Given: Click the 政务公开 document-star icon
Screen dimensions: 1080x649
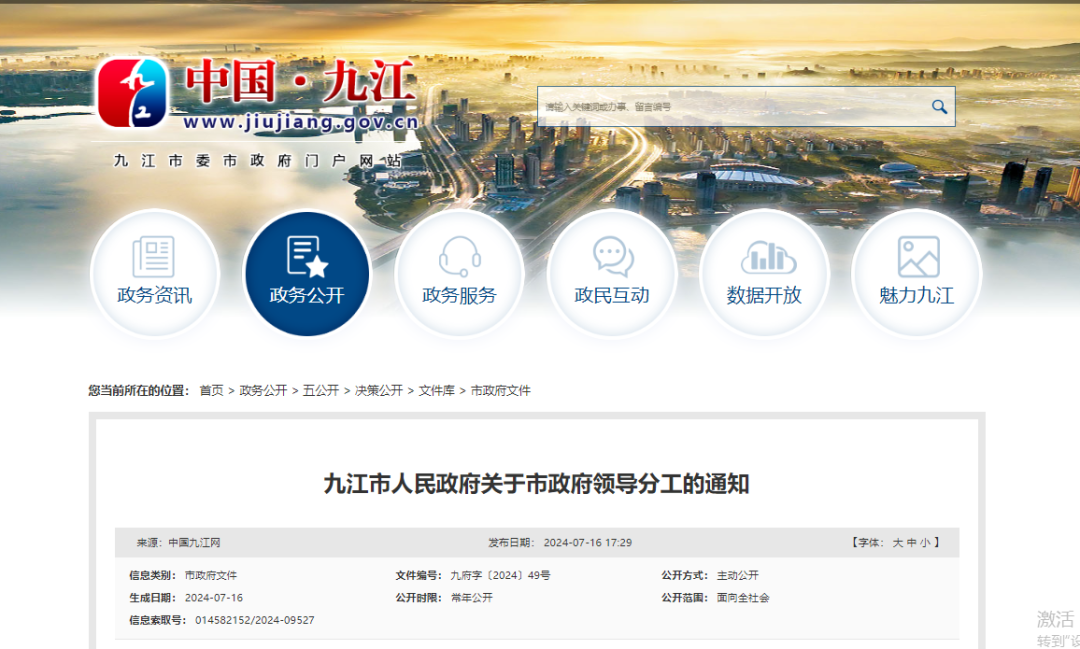Looking at the screenshot, I should (x=307, y=256).
